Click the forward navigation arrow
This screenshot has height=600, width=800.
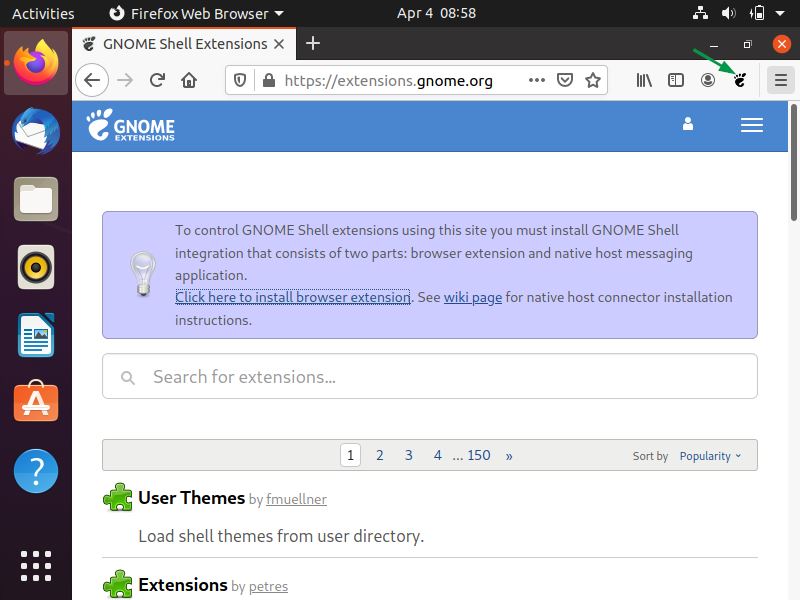point(125,80)
